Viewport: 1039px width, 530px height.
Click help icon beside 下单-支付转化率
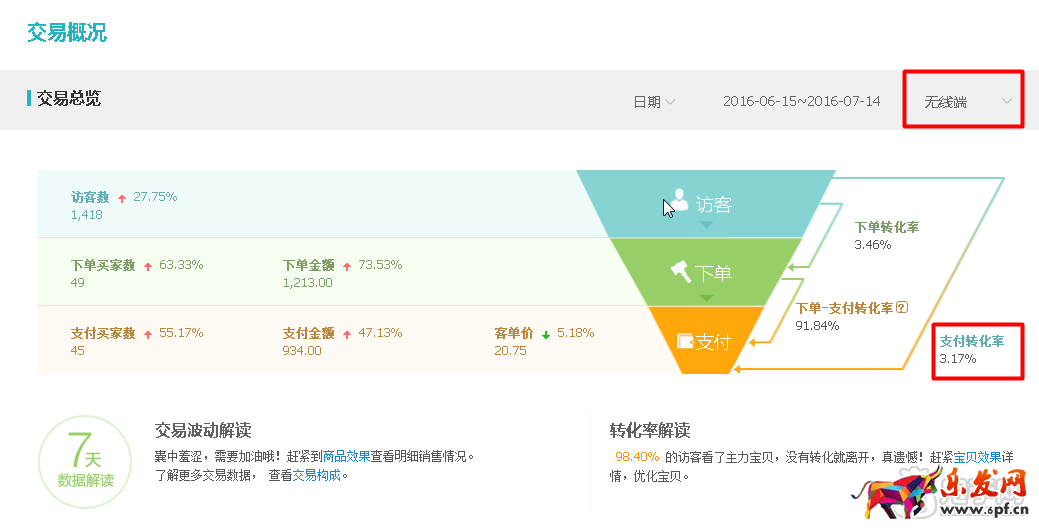(x=901, y=308)
